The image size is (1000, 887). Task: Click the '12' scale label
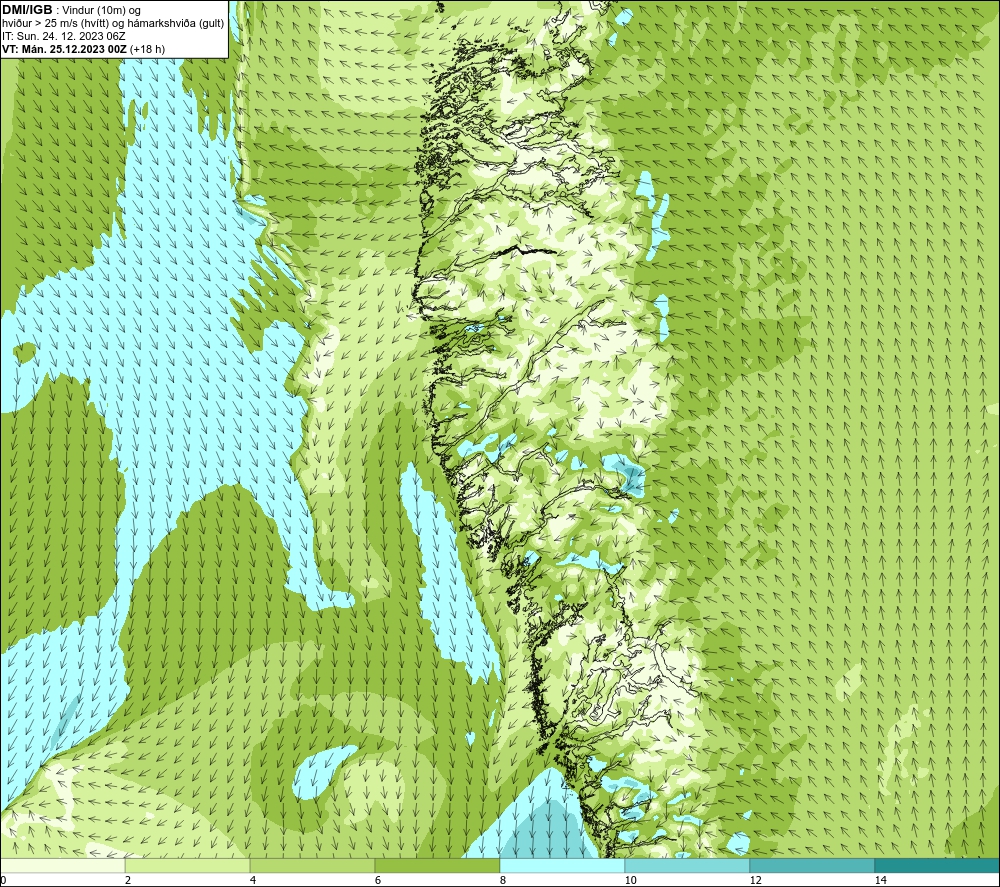pos(756,881)
